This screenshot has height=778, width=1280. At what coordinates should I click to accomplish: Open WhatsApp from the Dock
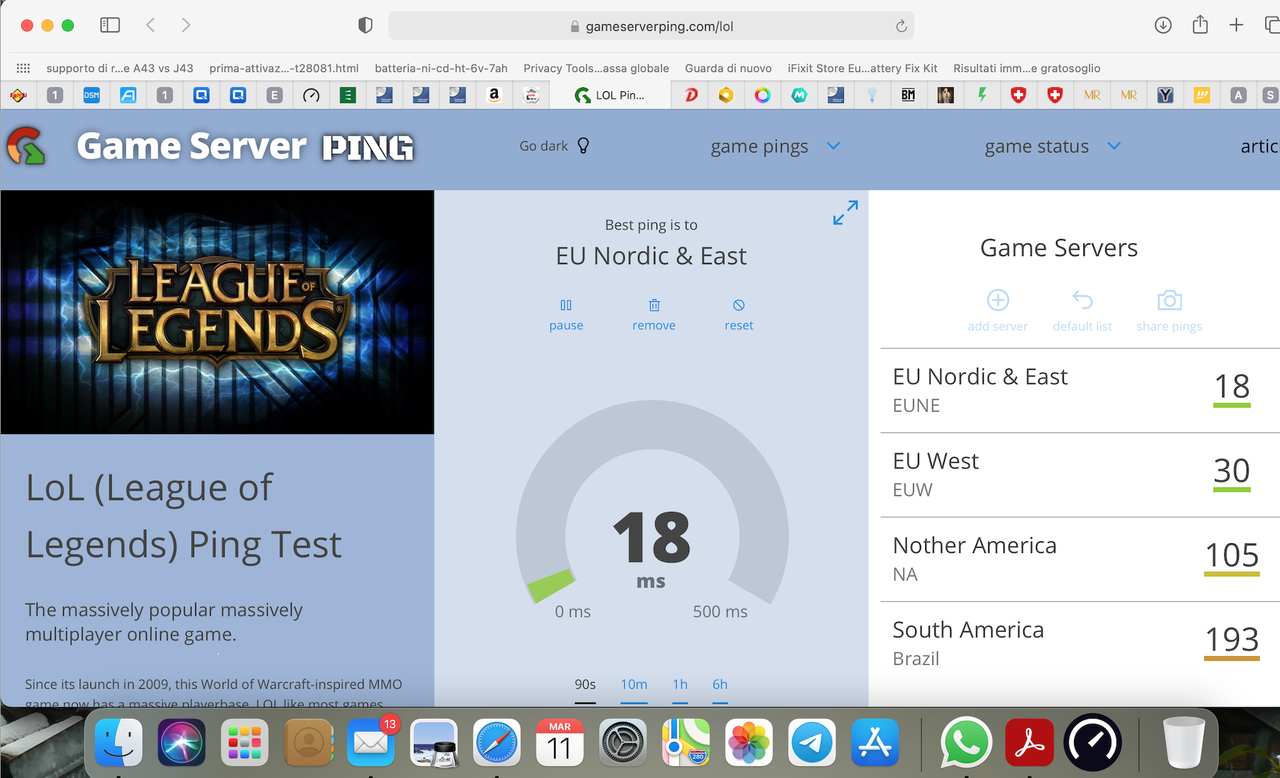(x=966, y=744)
